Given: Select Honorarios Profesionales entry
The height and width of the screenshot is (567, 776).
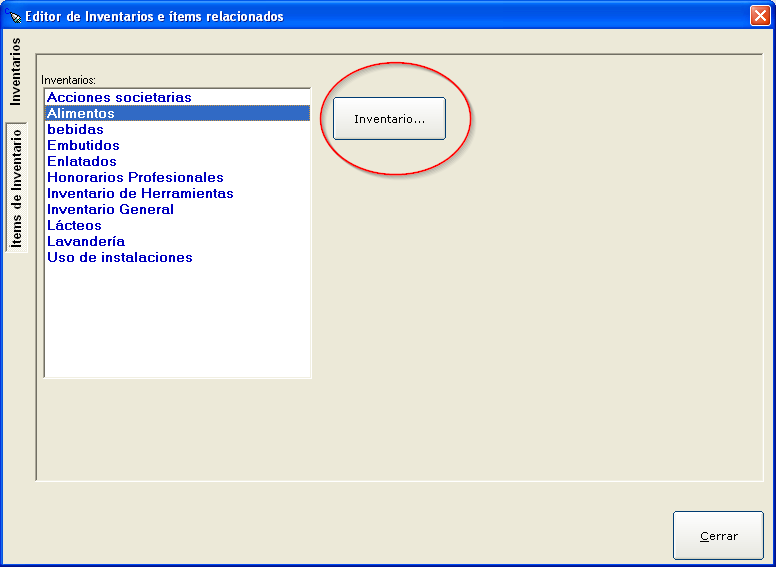Looking at the screenshot, I should (177, 177).
